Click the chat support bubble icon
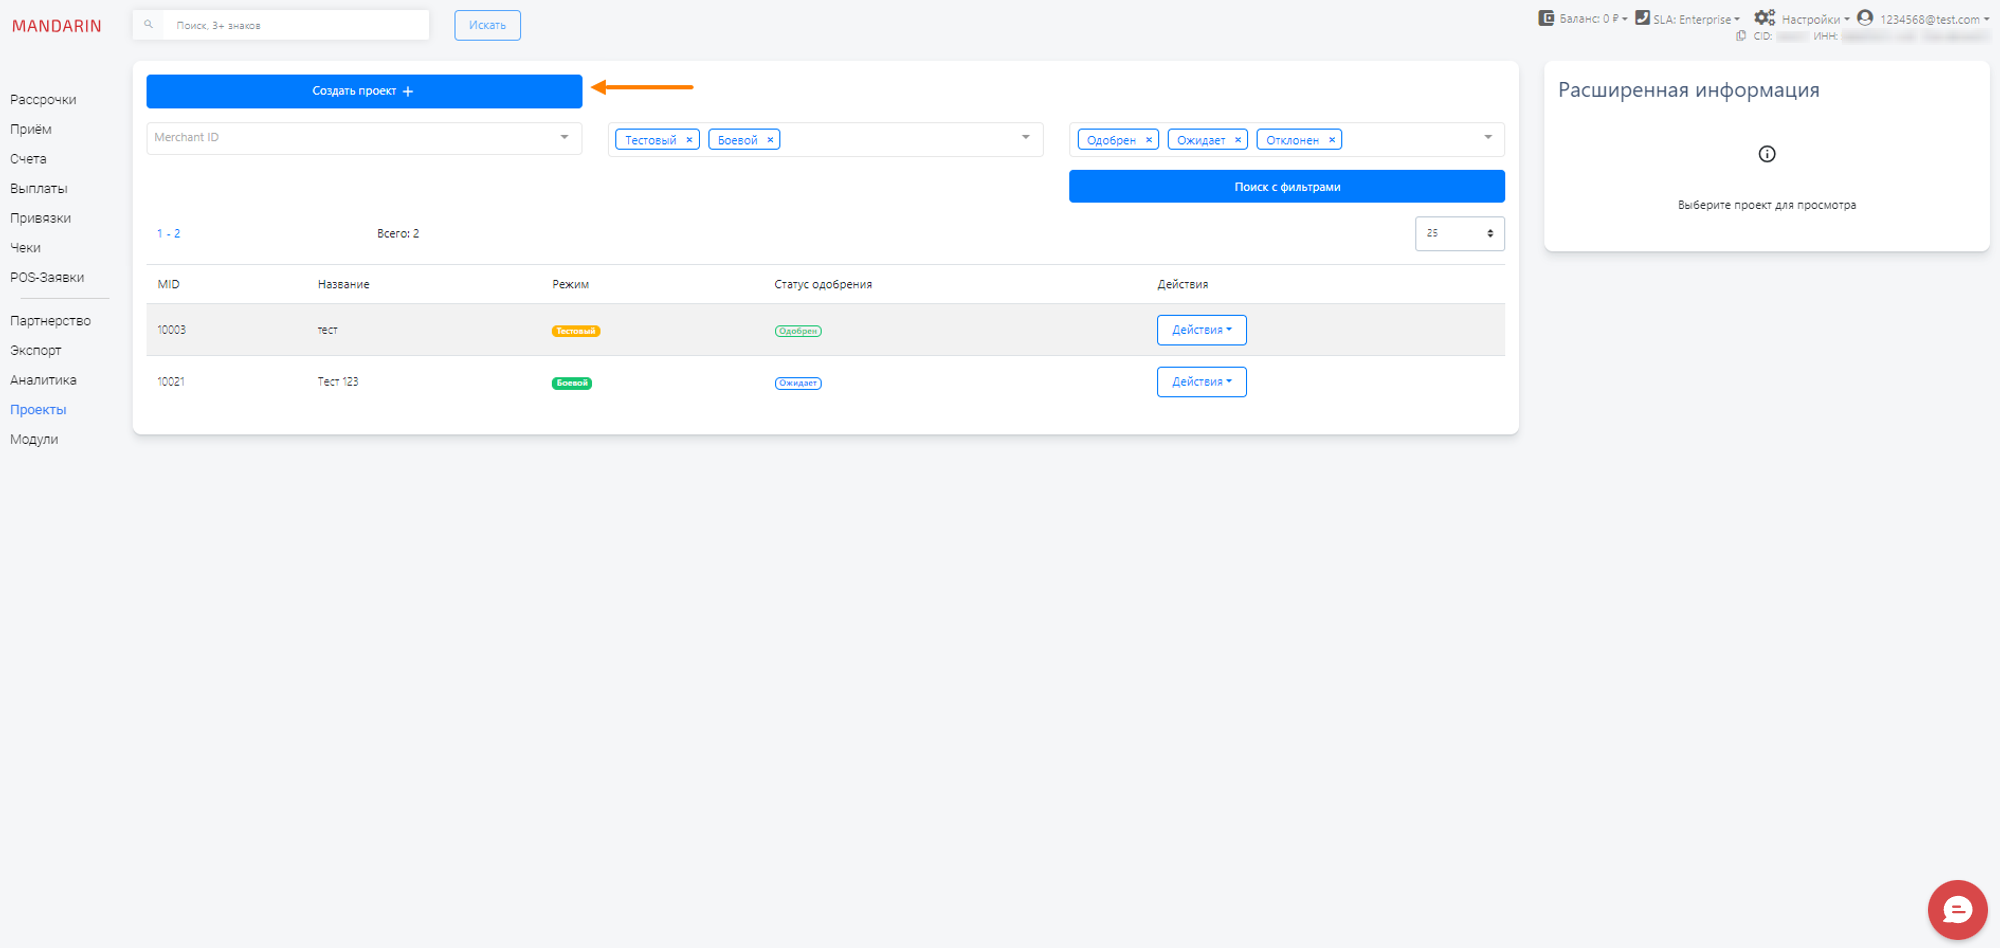 [1956, 910]
